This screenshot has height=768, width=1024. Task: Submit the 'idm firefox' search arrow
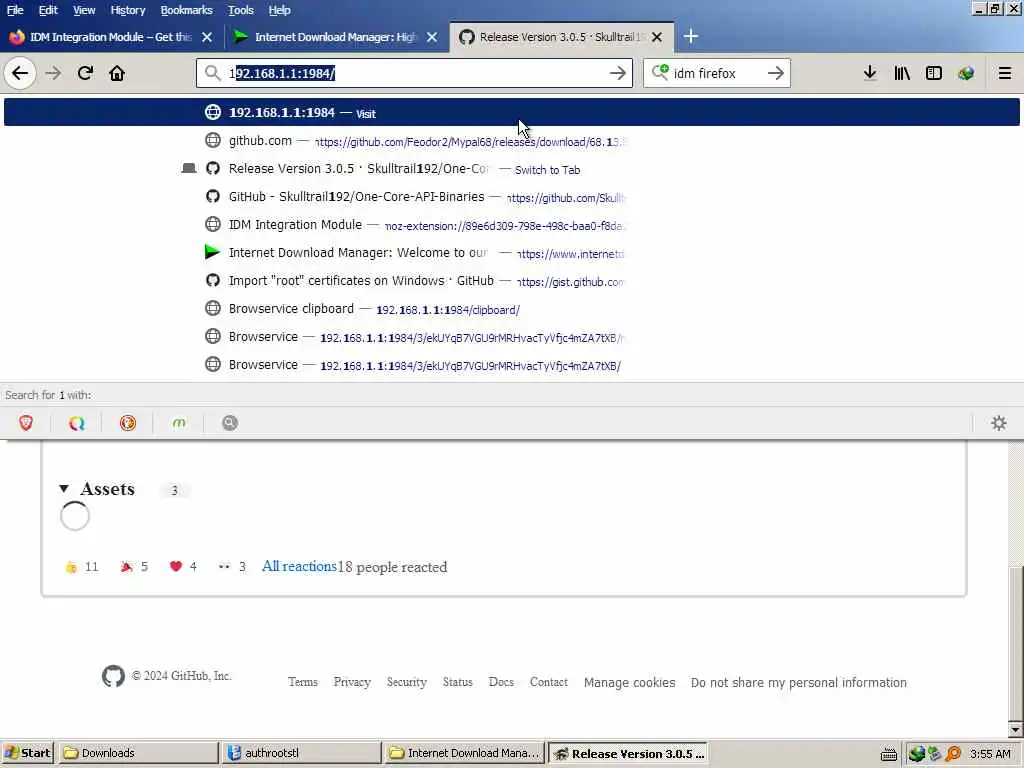pos(776,73)
